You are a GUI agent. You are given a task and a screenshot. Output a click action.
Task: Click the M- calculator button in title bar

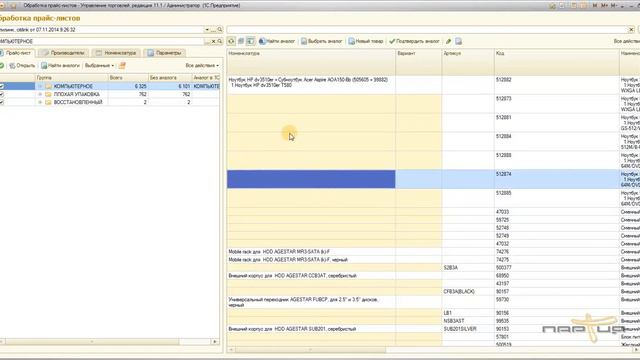click(x=614, y=6)
